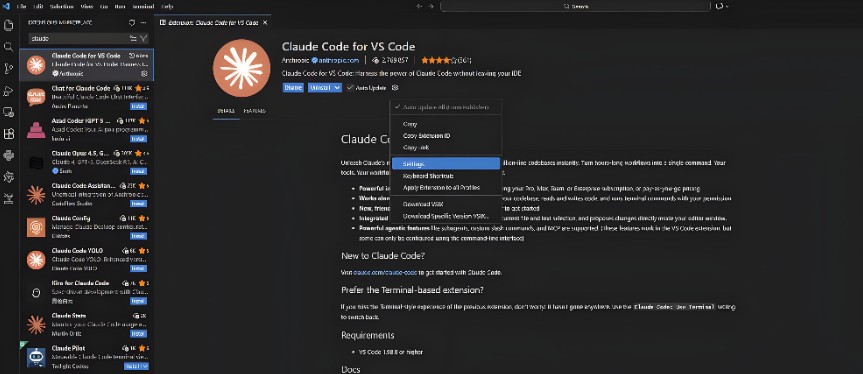Click the star rating of Claude Code
Viewport: 863px width, 374px height.
(446, 60)
